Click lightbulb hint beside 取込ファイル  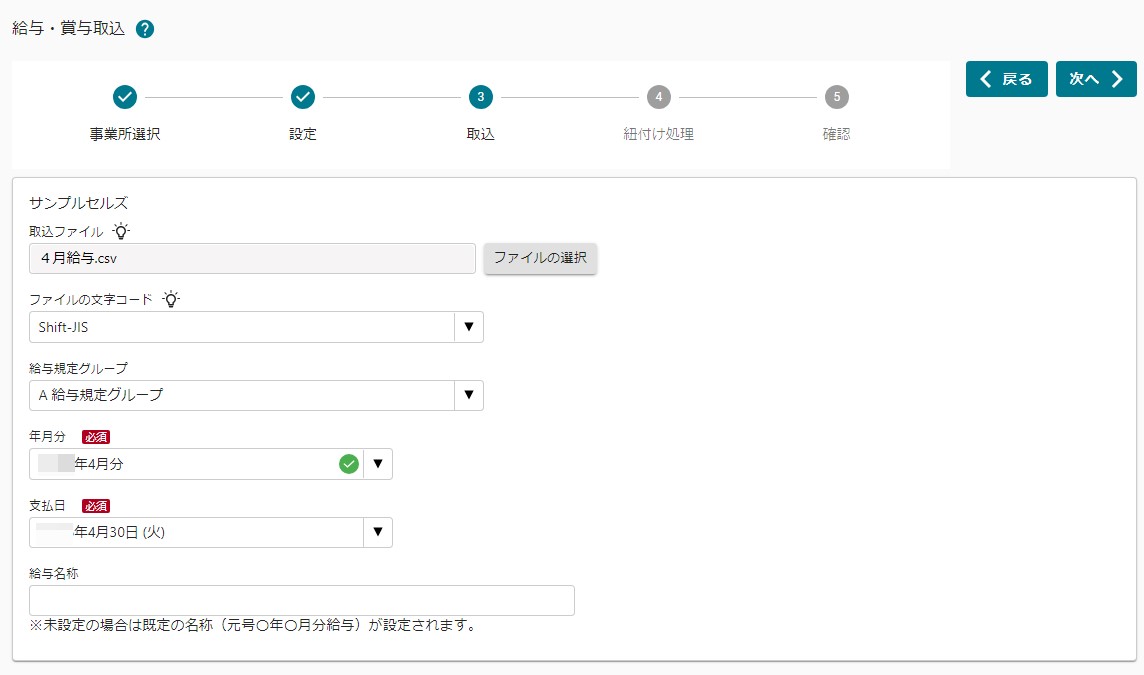121,231
